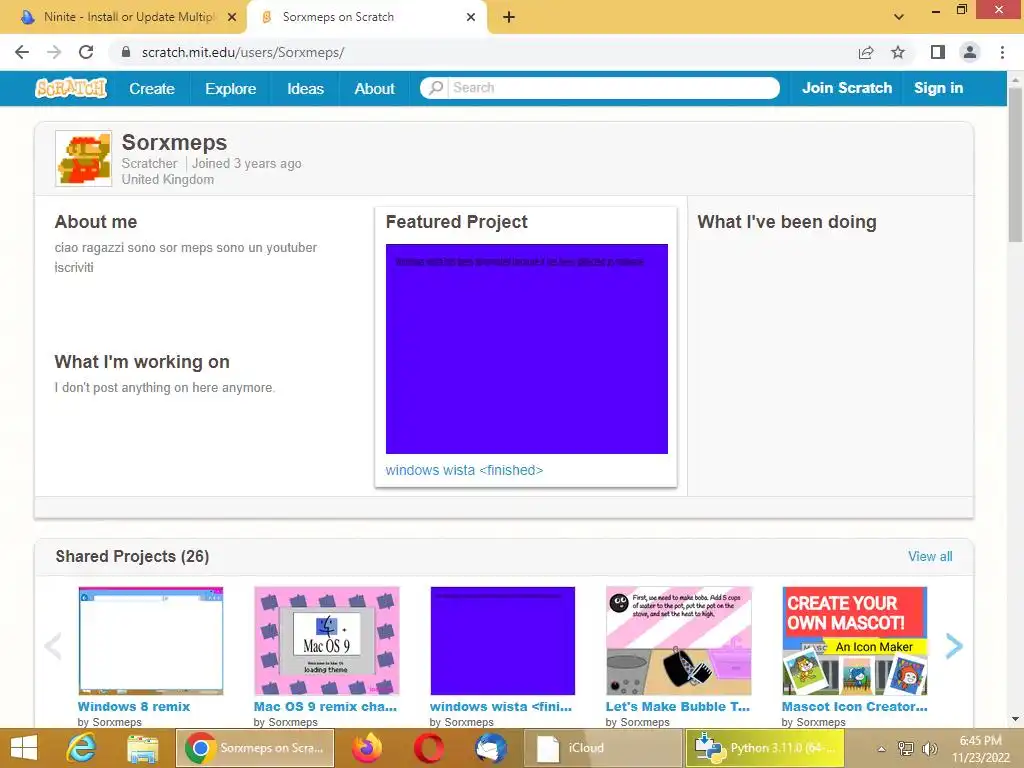Click the Chrome Sorxmeps taskbar button
Viewport: 1024px width, 768px height.
(x=255, y=748)
